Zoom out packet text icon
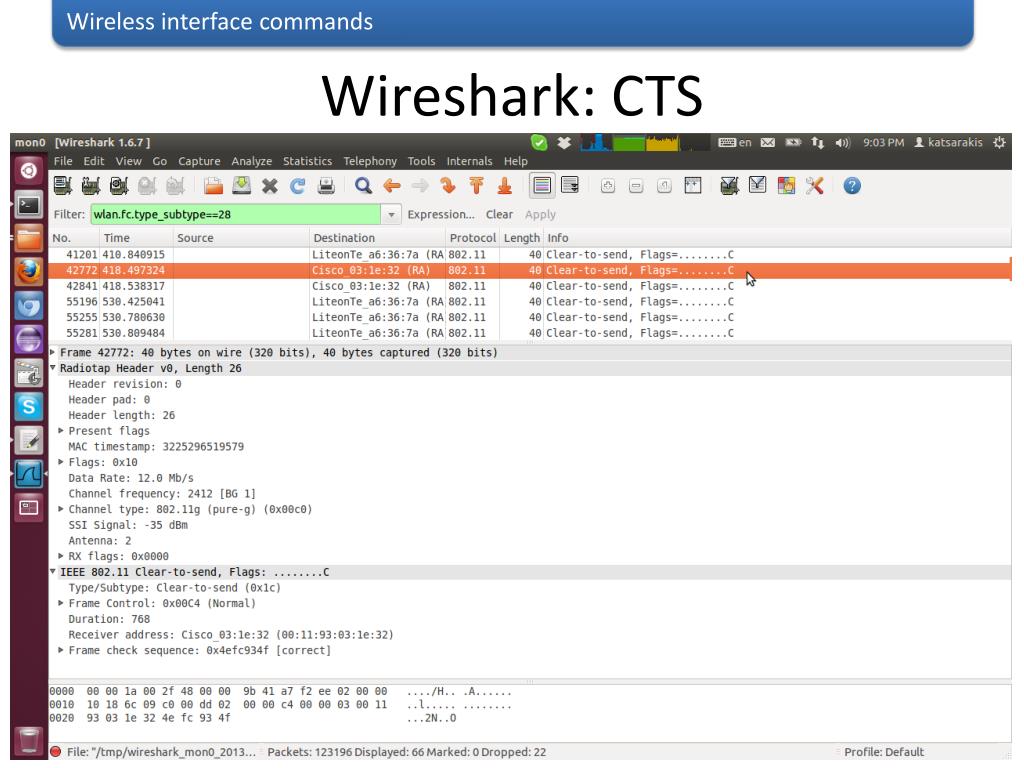This screenshot has height=768, width=1024. coord(636,186)
